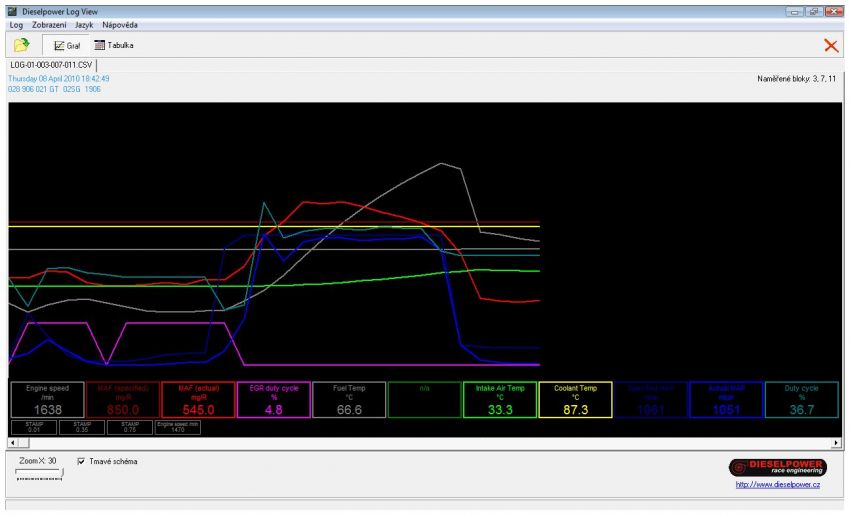Click the horizontal scrollbar right arrow
The width and height of the screenshot is (850, 516).
[836, 442]
